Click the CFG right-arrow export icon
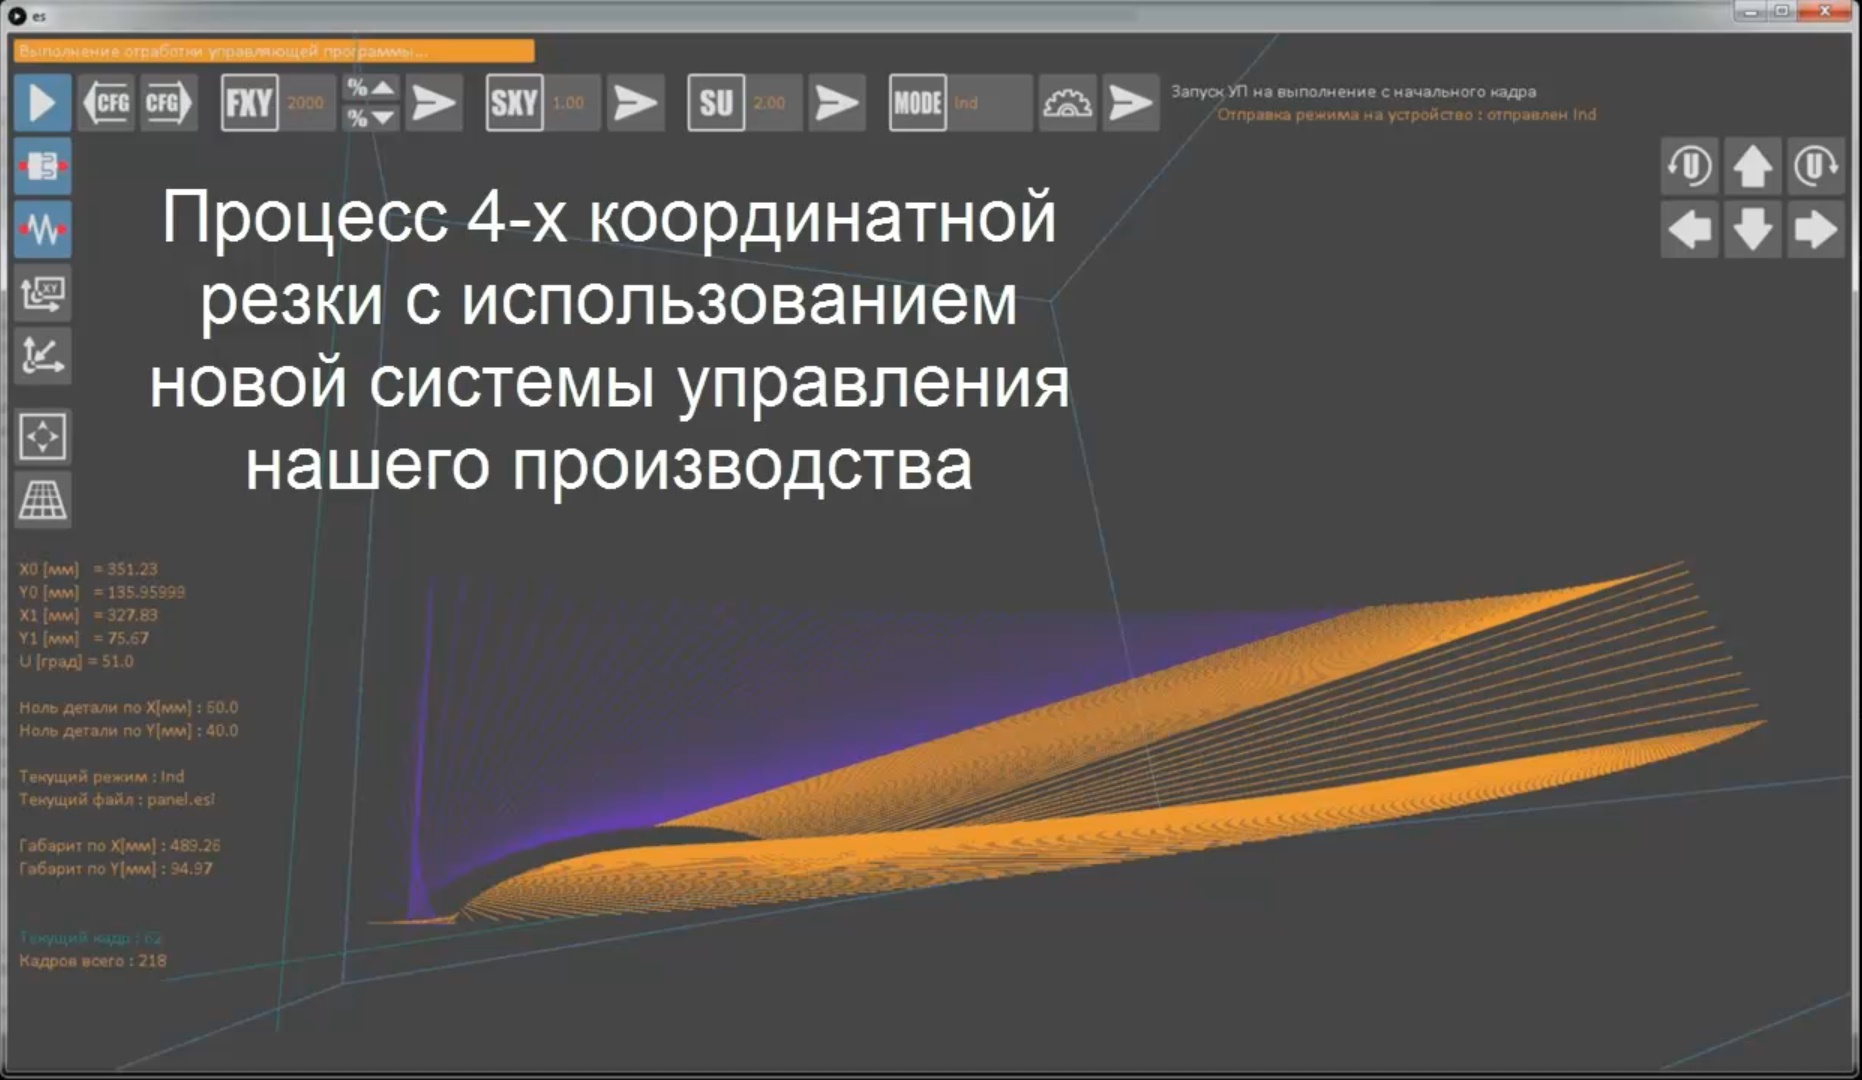The image size is (1862, 1080). 167,103
